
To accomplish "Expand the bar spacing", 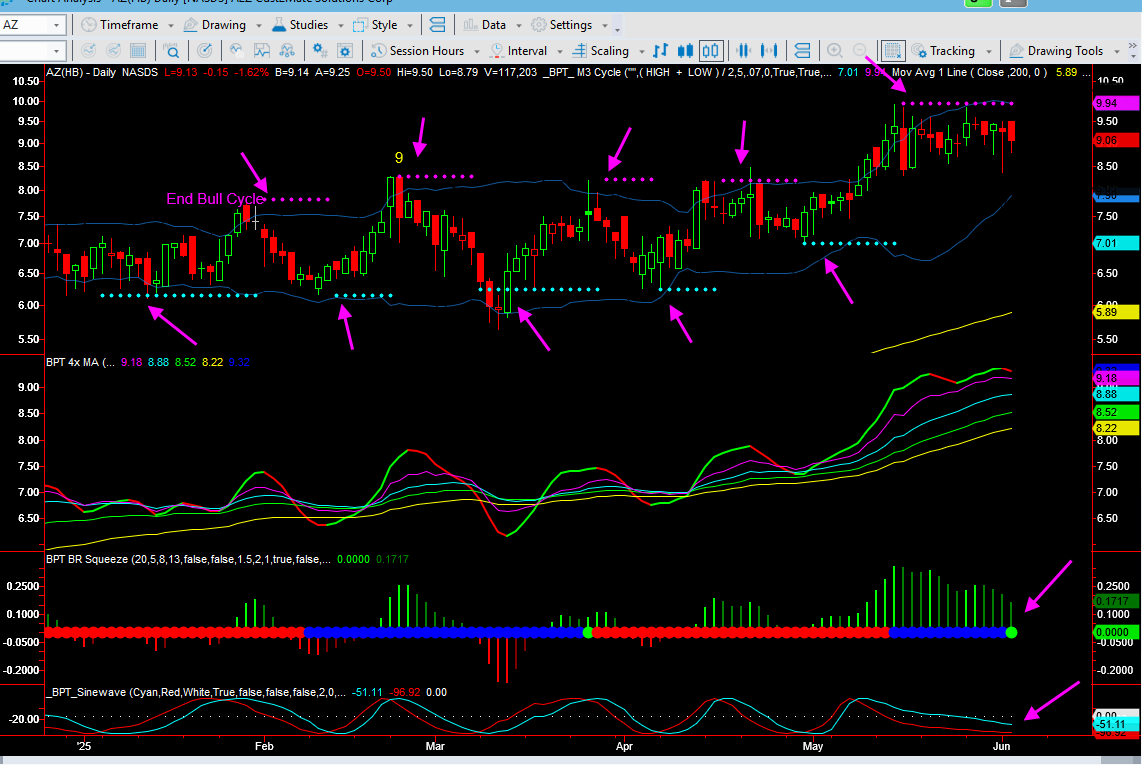I will [x=768, y=51].
